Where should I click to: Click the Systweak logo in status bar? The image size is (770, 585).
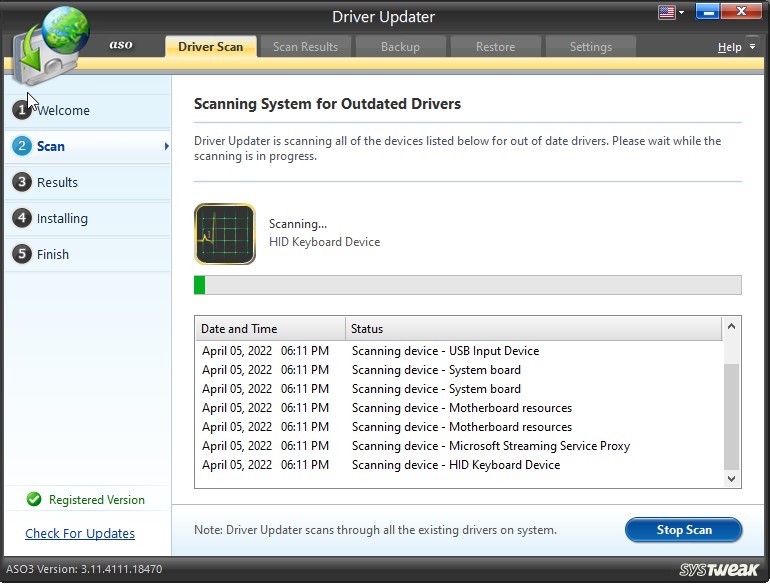click(719, 569)
